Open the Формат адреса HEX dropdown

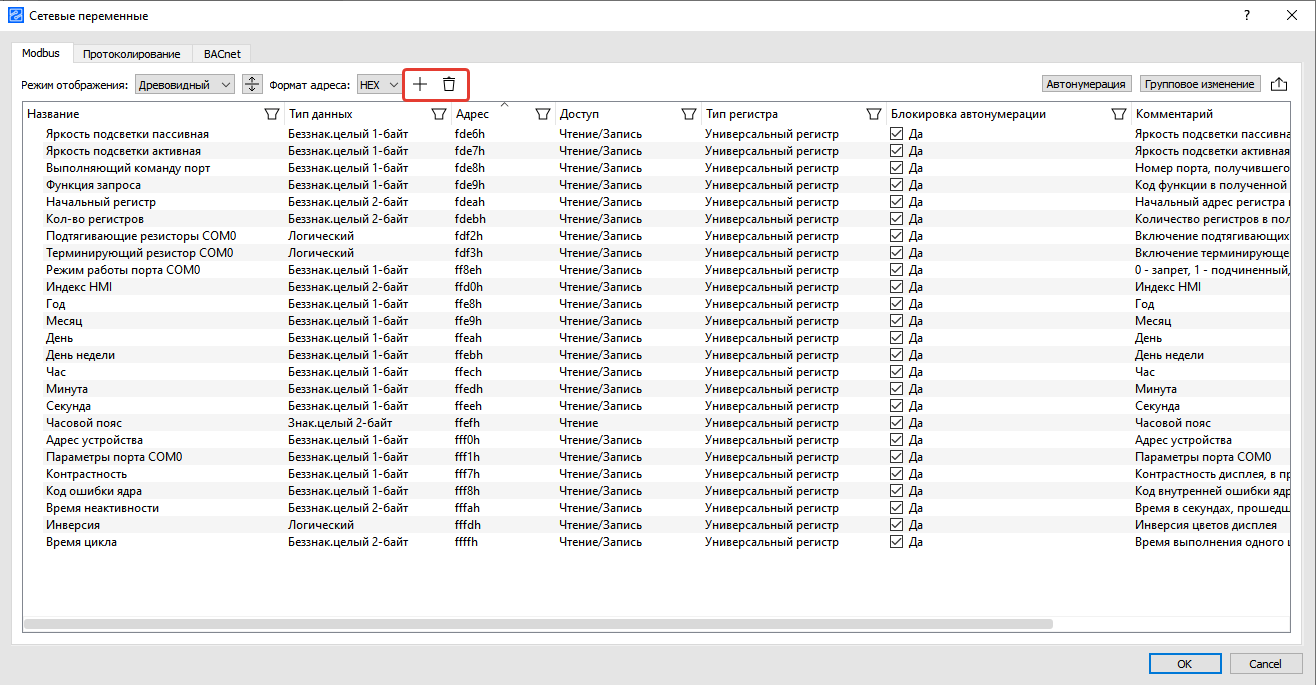tap(379, 85)
